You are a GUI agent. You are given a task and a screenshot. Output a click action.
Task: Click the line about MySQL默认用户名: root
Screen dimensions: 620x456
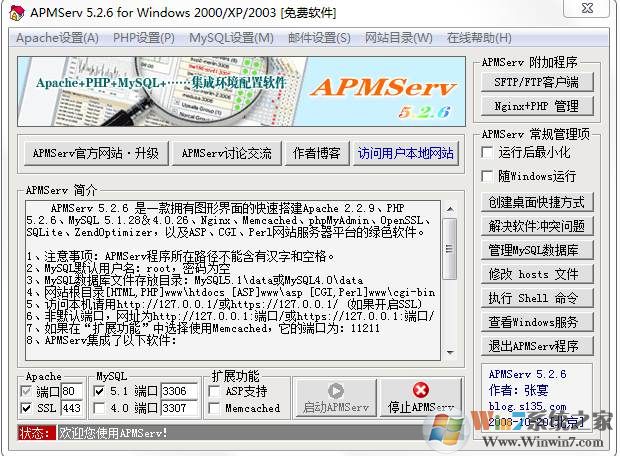129,269
